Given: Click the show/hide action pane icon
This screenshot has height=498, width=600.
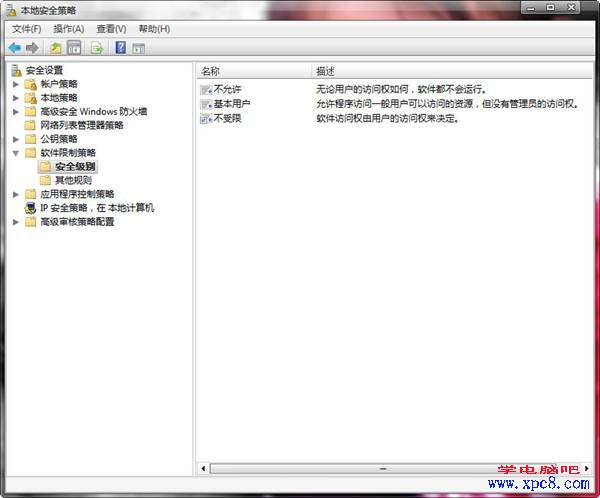Looking at the screenshot, I should click(139, 47).
